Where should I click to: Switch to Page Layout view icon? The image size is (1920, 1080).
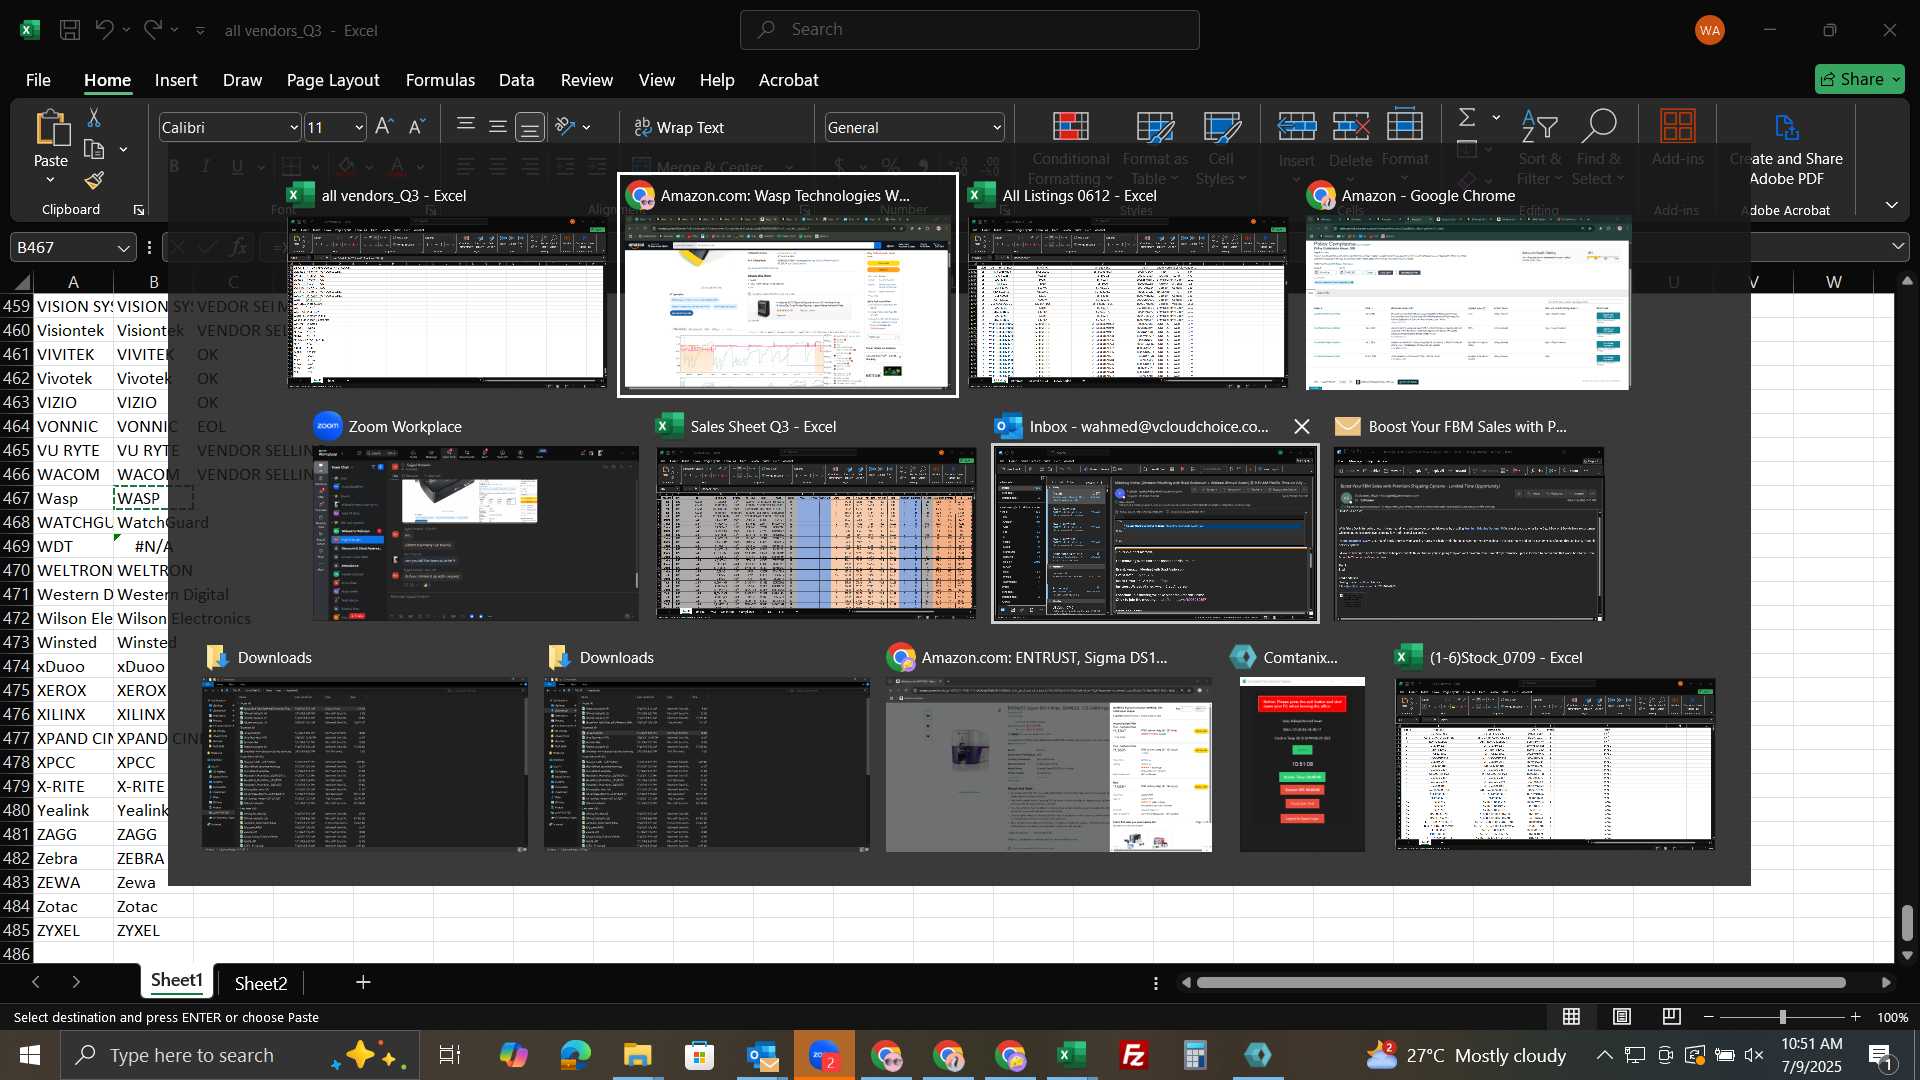point(1622,1017)
